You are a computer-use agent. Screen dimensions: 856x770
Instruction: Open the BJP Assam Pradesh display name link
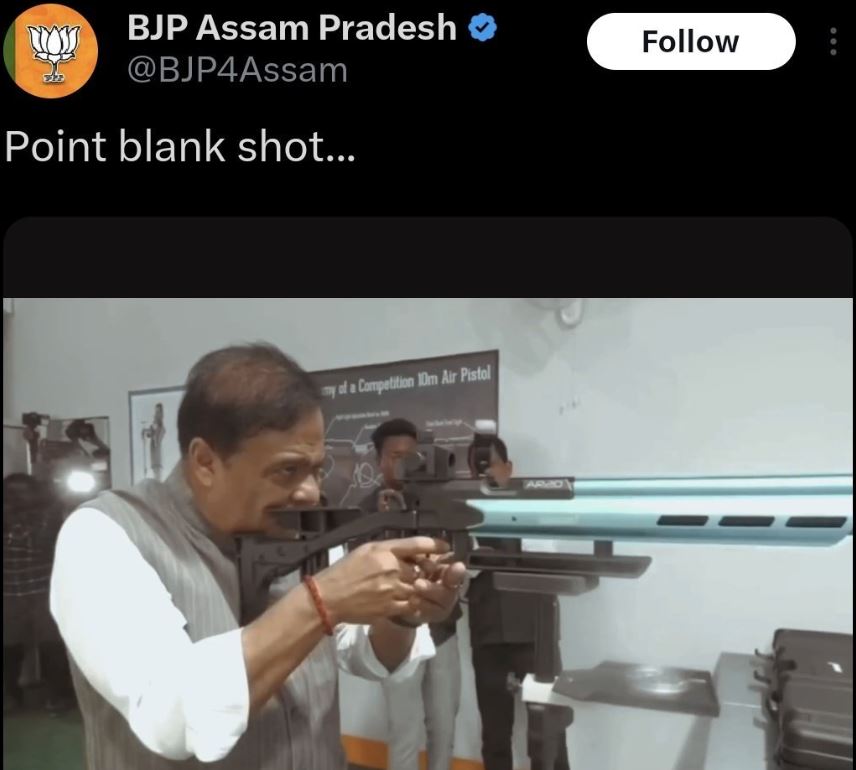(292, 28)
